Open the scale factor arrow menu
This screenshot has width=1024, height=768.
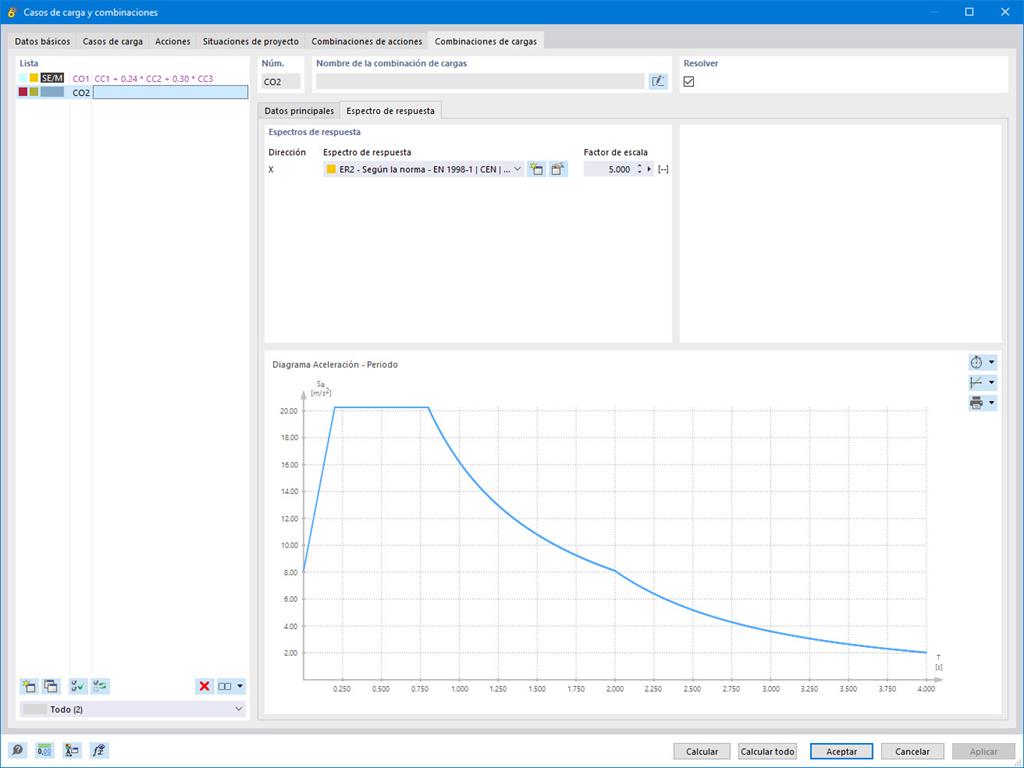(649, 169)
